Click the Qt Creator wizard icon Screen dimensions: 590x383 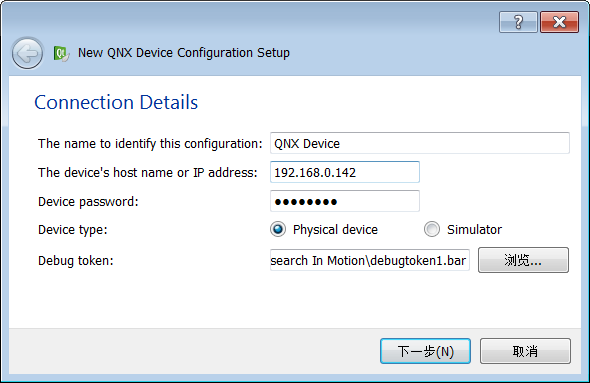61,53
